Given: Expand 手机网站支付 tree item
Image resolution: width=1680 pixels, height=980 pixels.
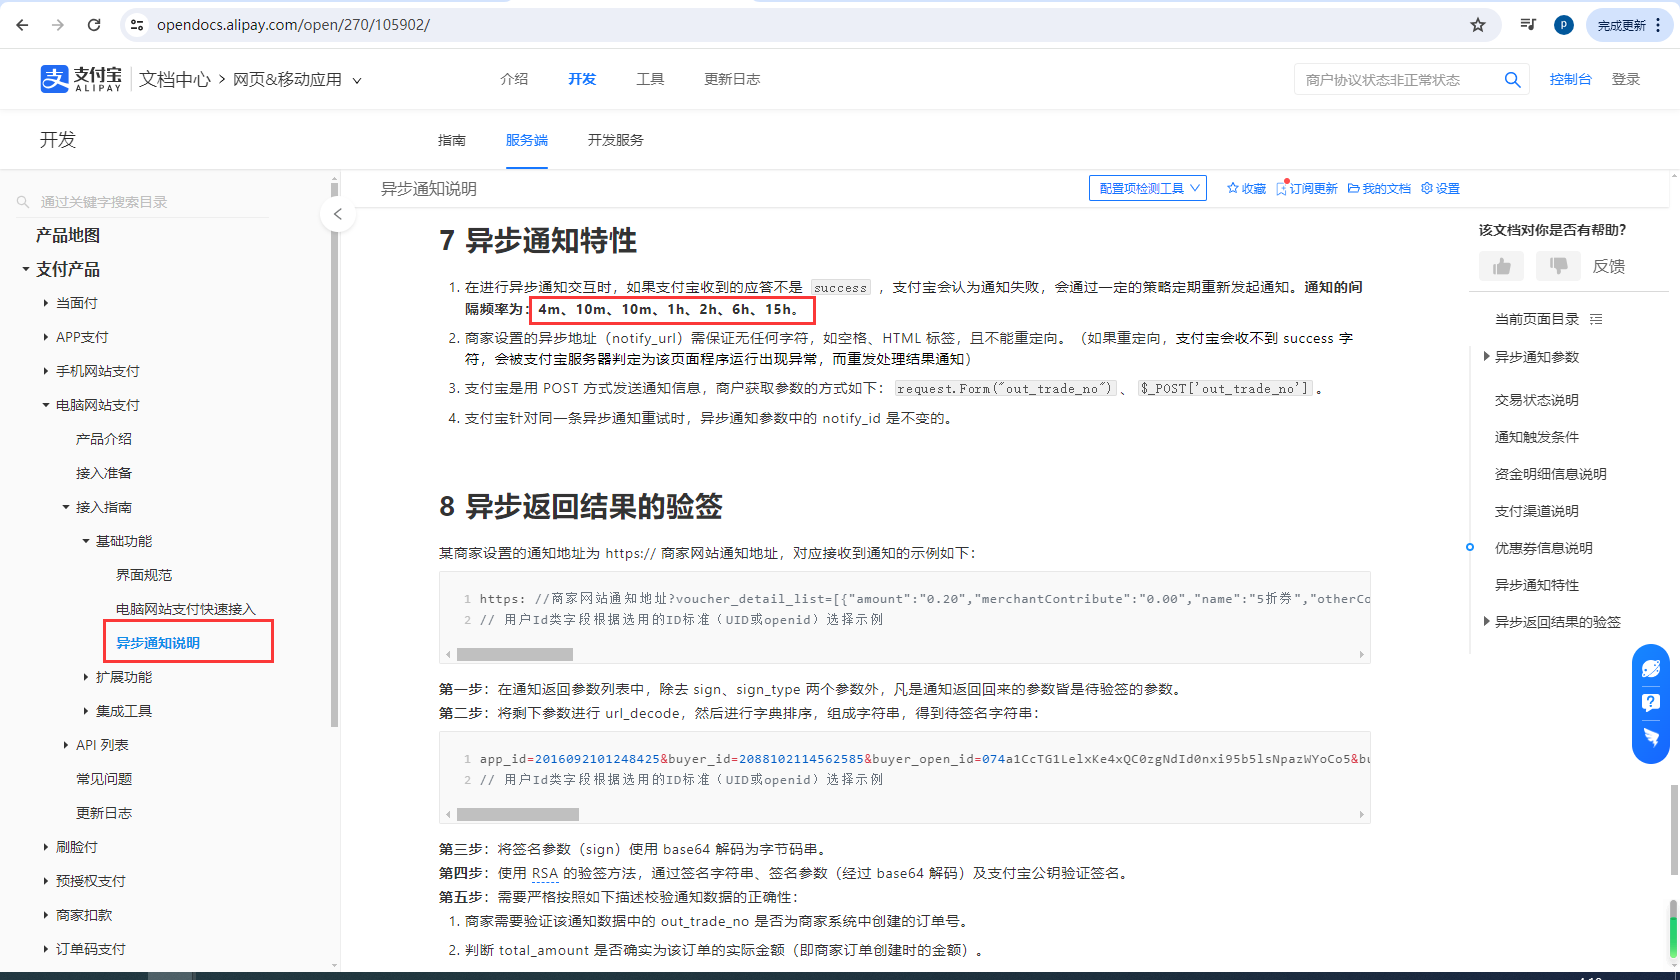Looking at the screenshot, I should click(46, 371).
